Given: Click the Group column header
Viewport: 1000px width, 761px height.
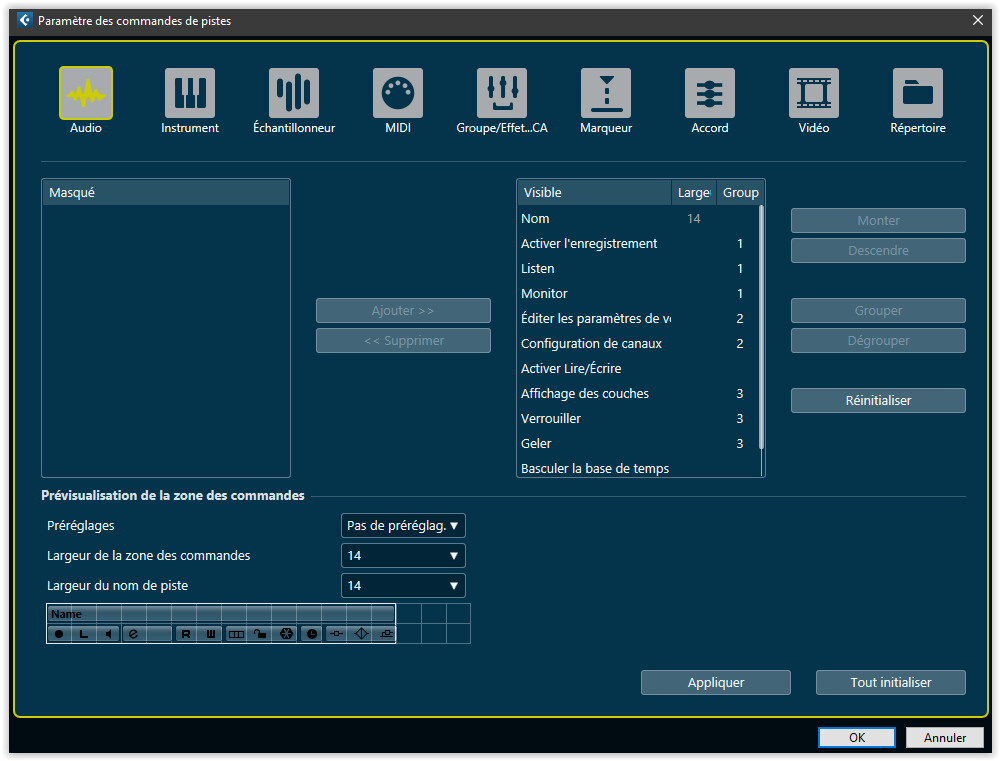Looking at the screenshot, I should [x=740, y=193].
